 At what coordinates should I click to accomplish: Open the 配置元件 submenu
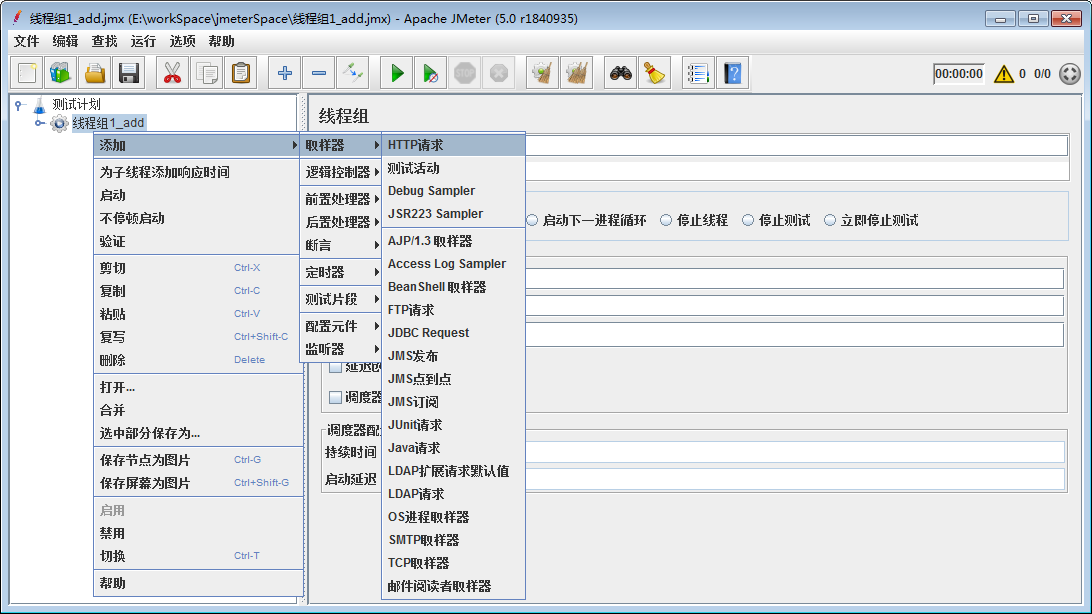tap(341, 326)
